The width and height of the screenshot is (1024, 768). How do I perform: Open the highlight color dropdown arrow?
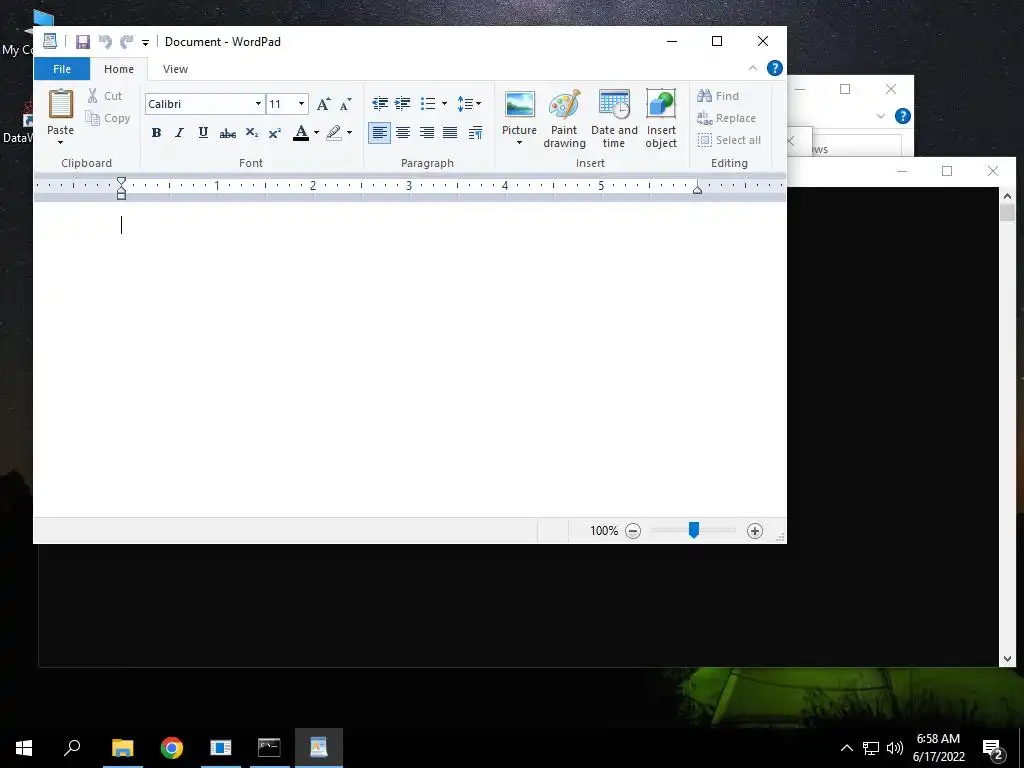[x=349, y=133]
